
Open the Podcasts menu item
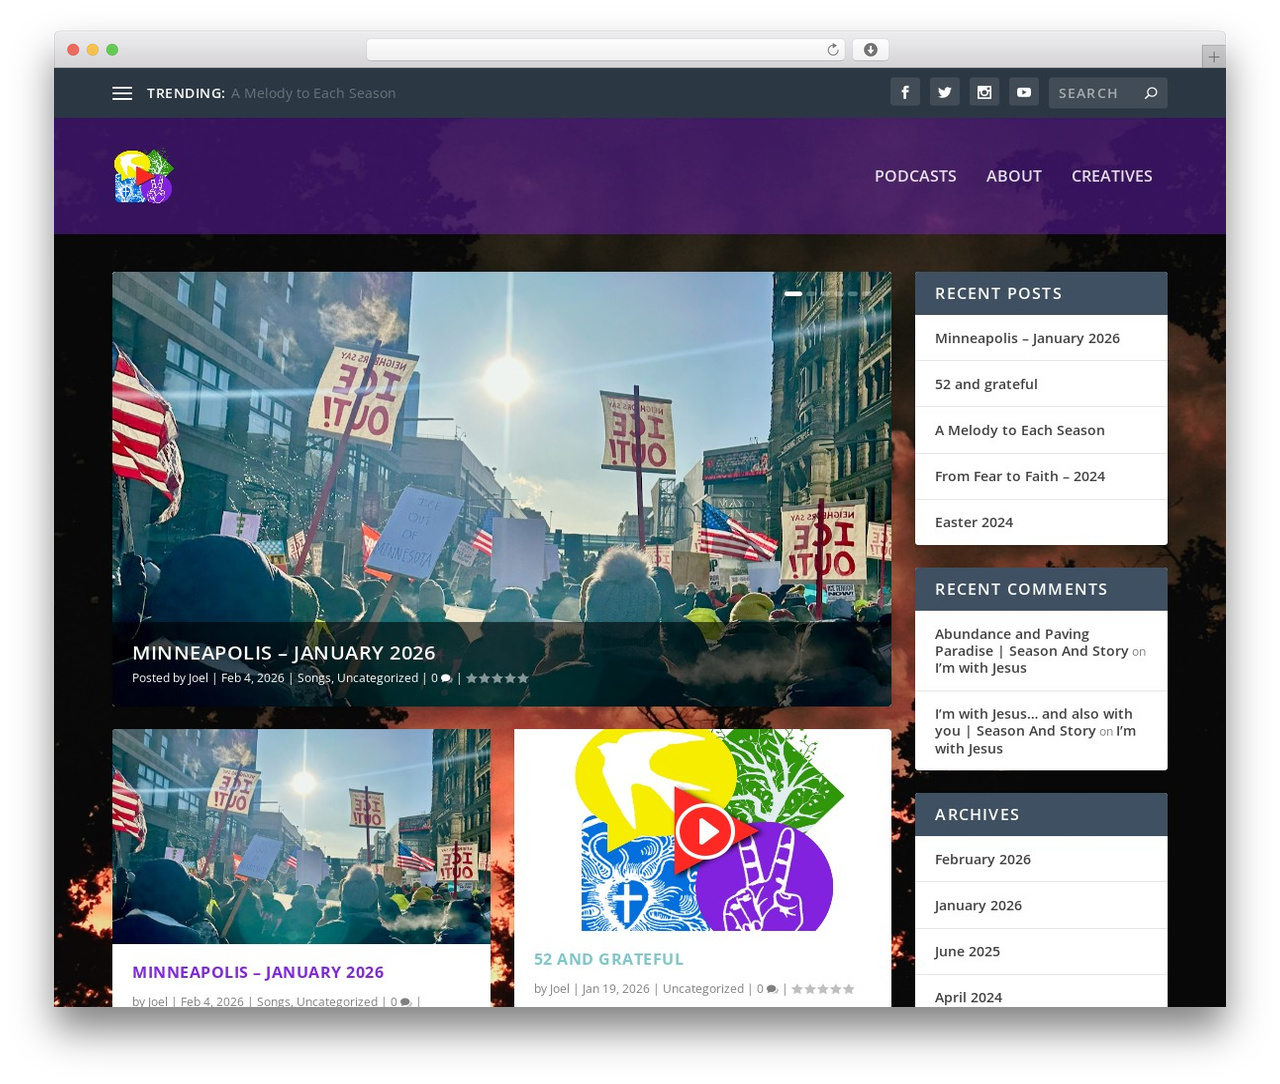click(x=915, y=176)
